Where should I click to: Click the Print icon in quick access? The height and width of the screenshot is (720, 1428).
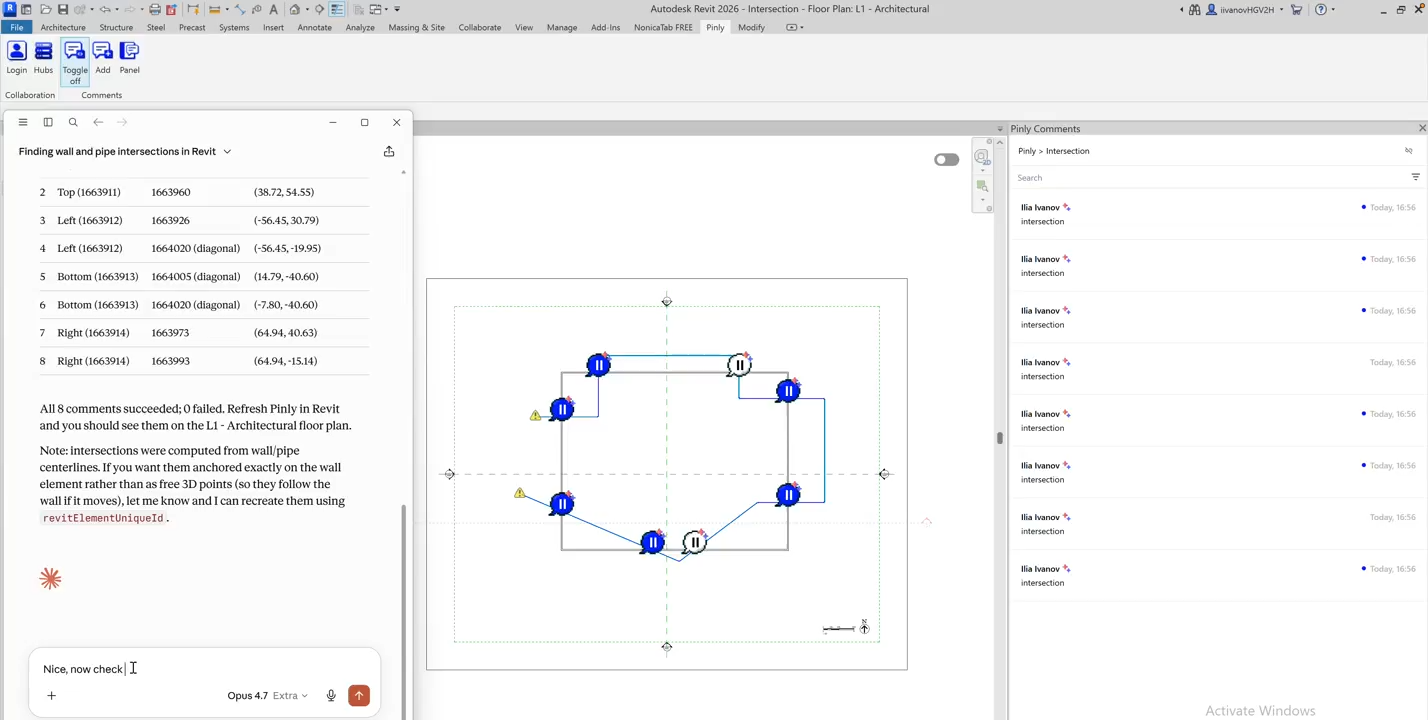coord(155,9)
